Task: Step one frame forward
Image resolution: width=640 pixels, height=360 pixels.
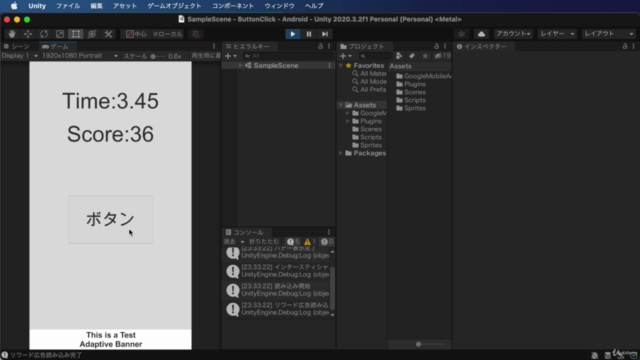Action: [x=325, y=34]
